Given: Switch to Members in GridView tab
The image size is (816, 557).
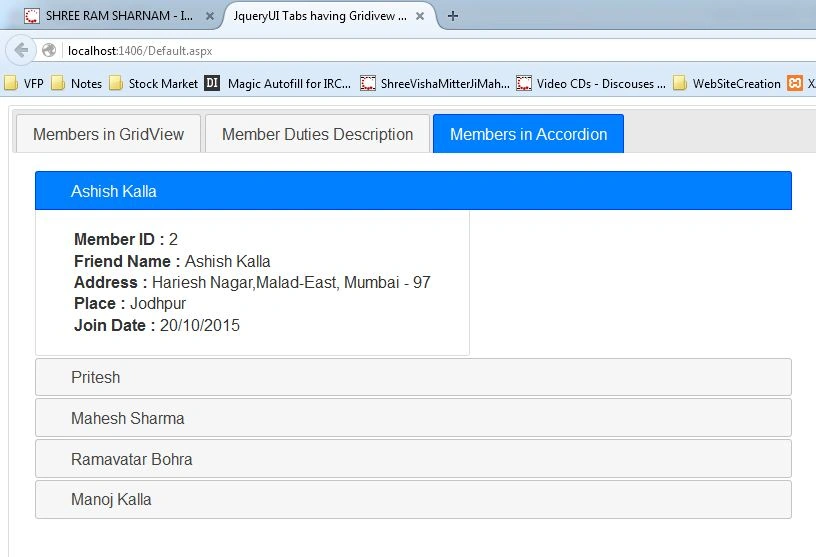Looking at the screenshot, I should click(x=108, y=134).
